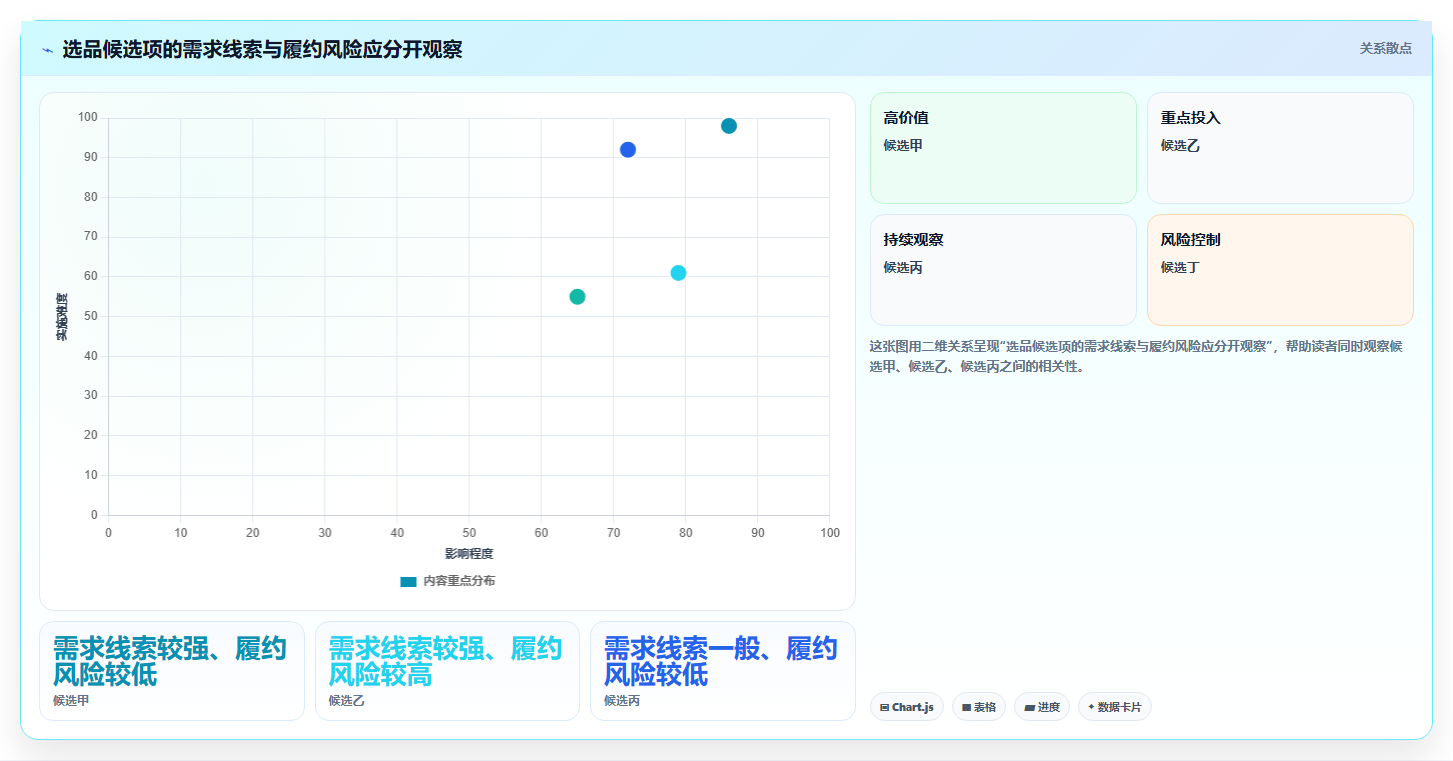Click the lightning icon beside the page title

[47, 50]
